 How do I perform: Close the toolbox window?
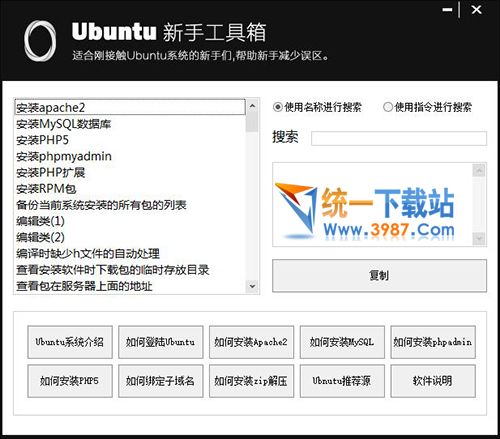tap(476, 10)
